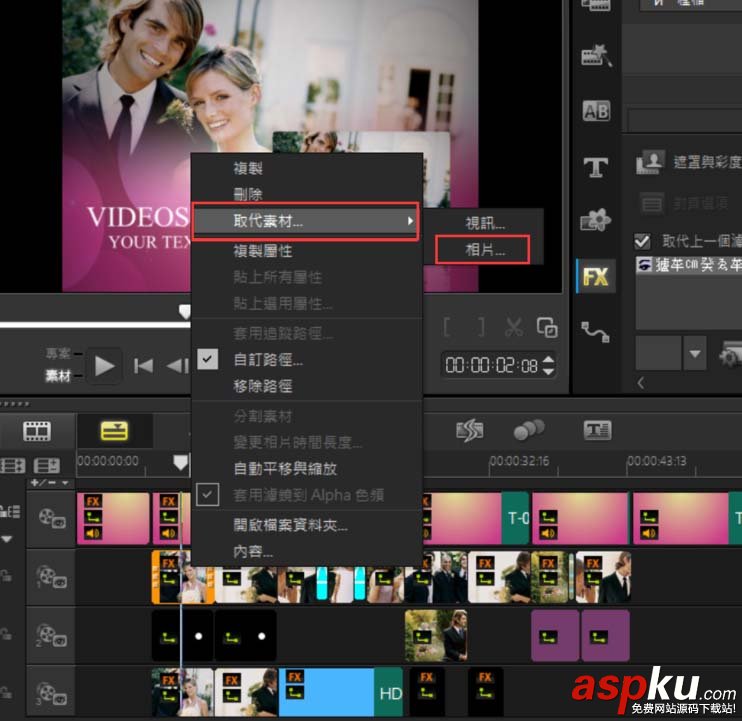Toggle the overlay track 1 lock ripple icon
This screenshot has width=742, height=721.
[6, 576]
